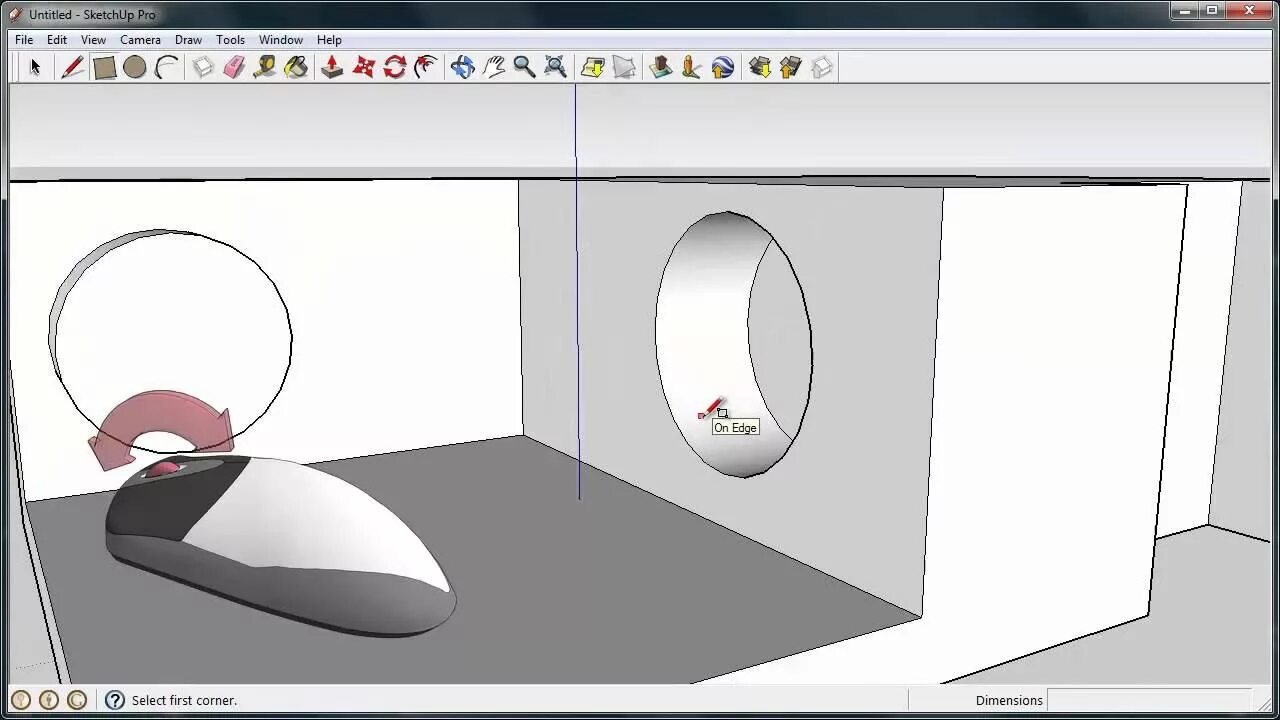Click the Toggle Terrain icon
This screenshot has height=720, width=1280.
pyautogui.click(x=624, y=67)
